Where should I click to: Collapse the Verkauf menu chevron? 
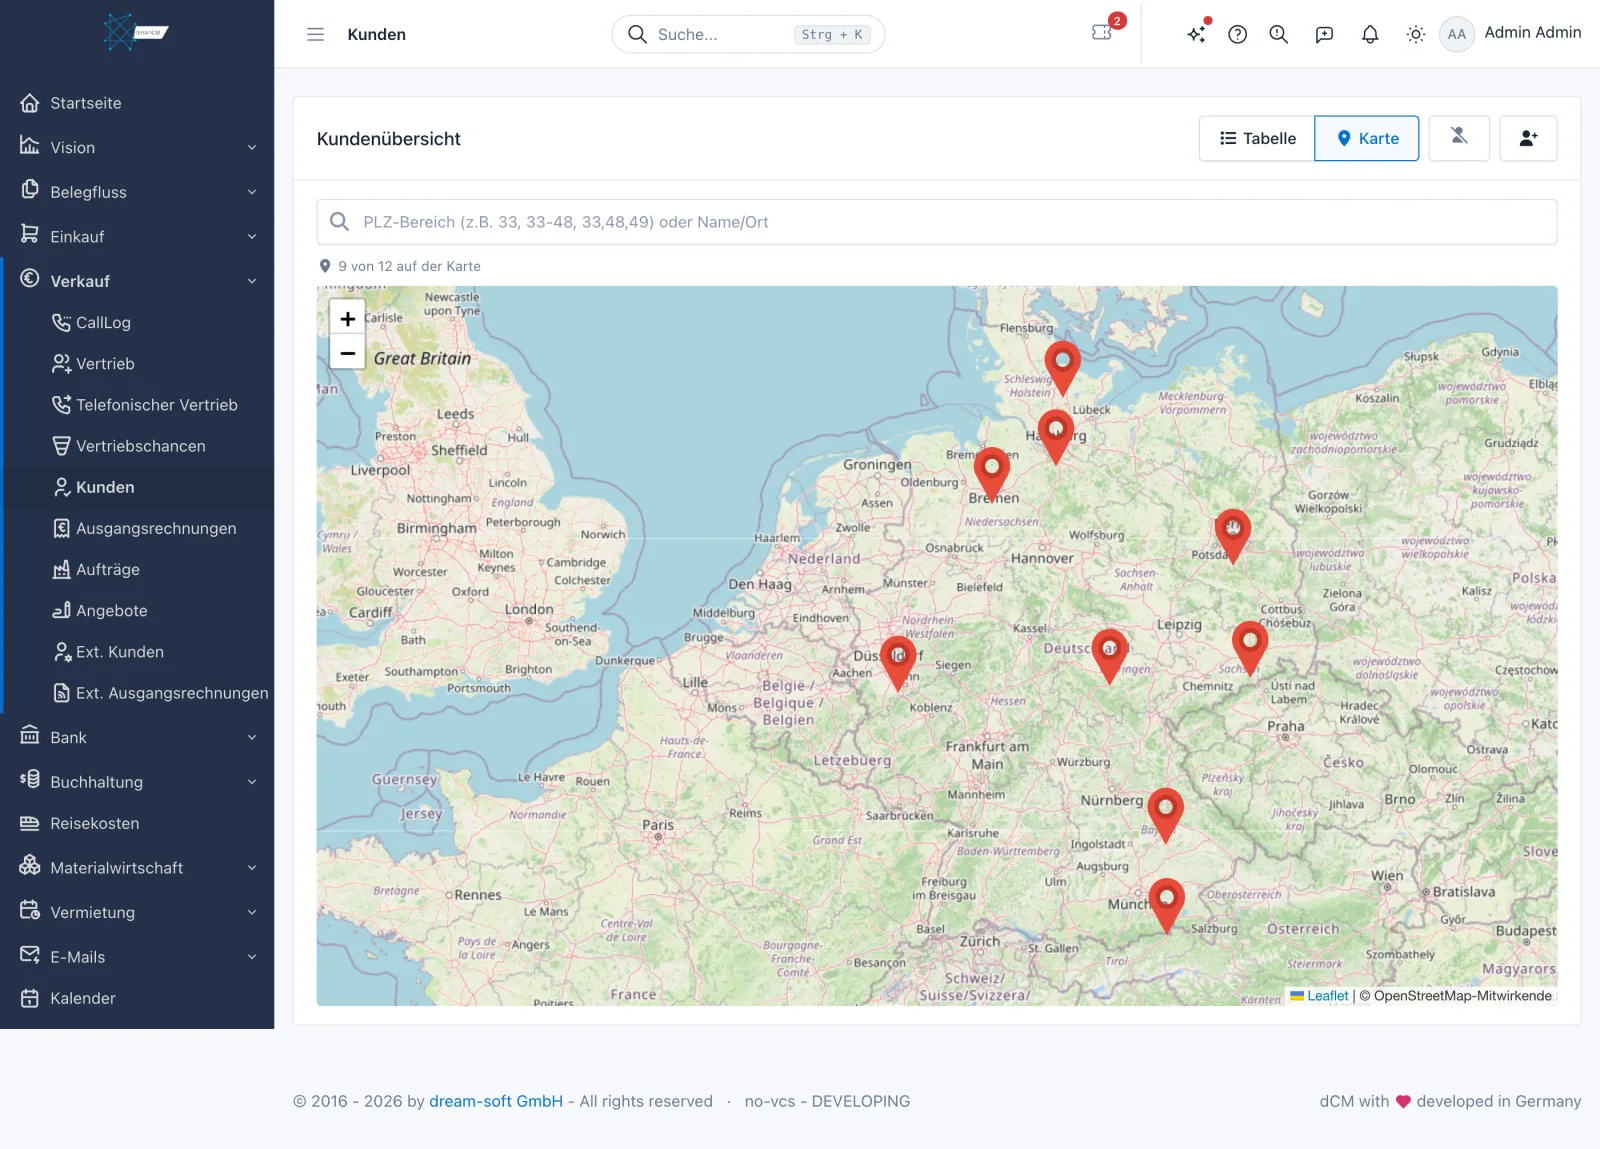tap(252, 281)
